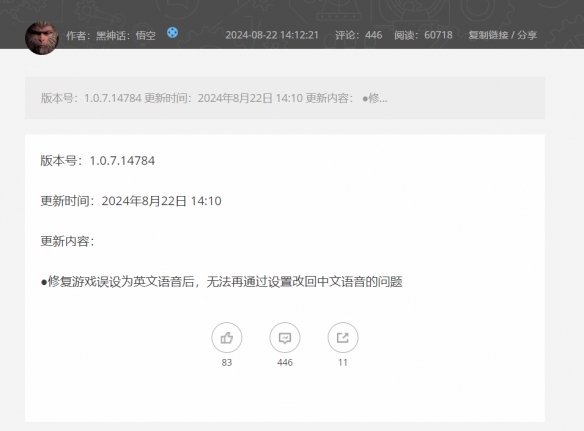Open comments via speech bubble icon
Screen dimensions: 584x431
click(285, 337)
